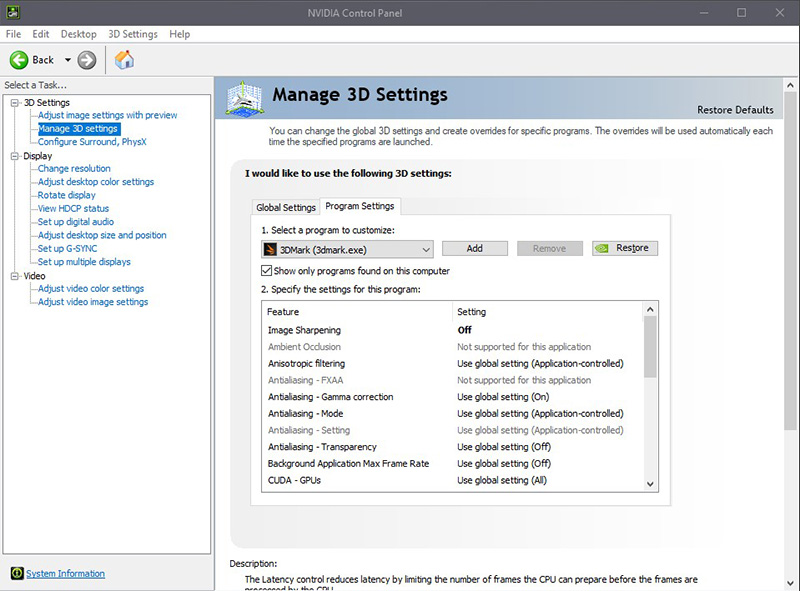Open the 3DMark program selection dropdown
800x591 pixels.
tap(426, 249)
